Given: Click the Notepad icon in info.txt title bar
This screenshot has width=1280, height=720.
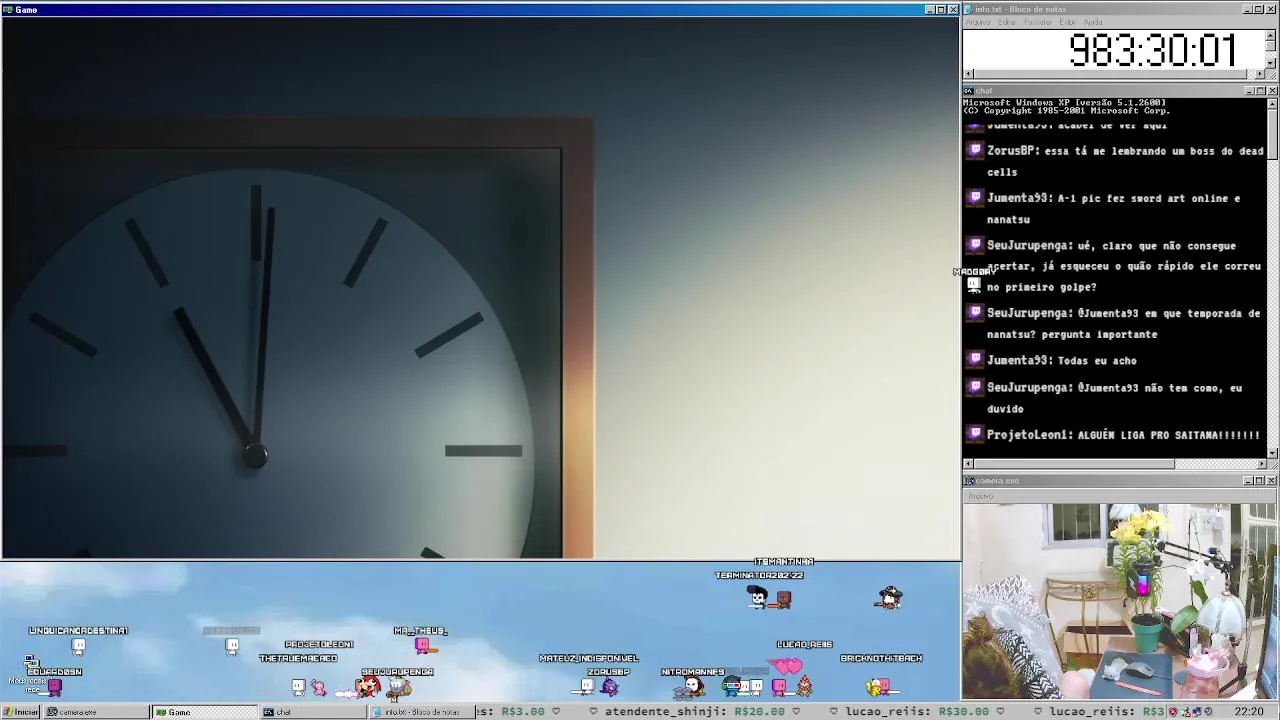Looking at the screenshot, I should pos(969,9).
